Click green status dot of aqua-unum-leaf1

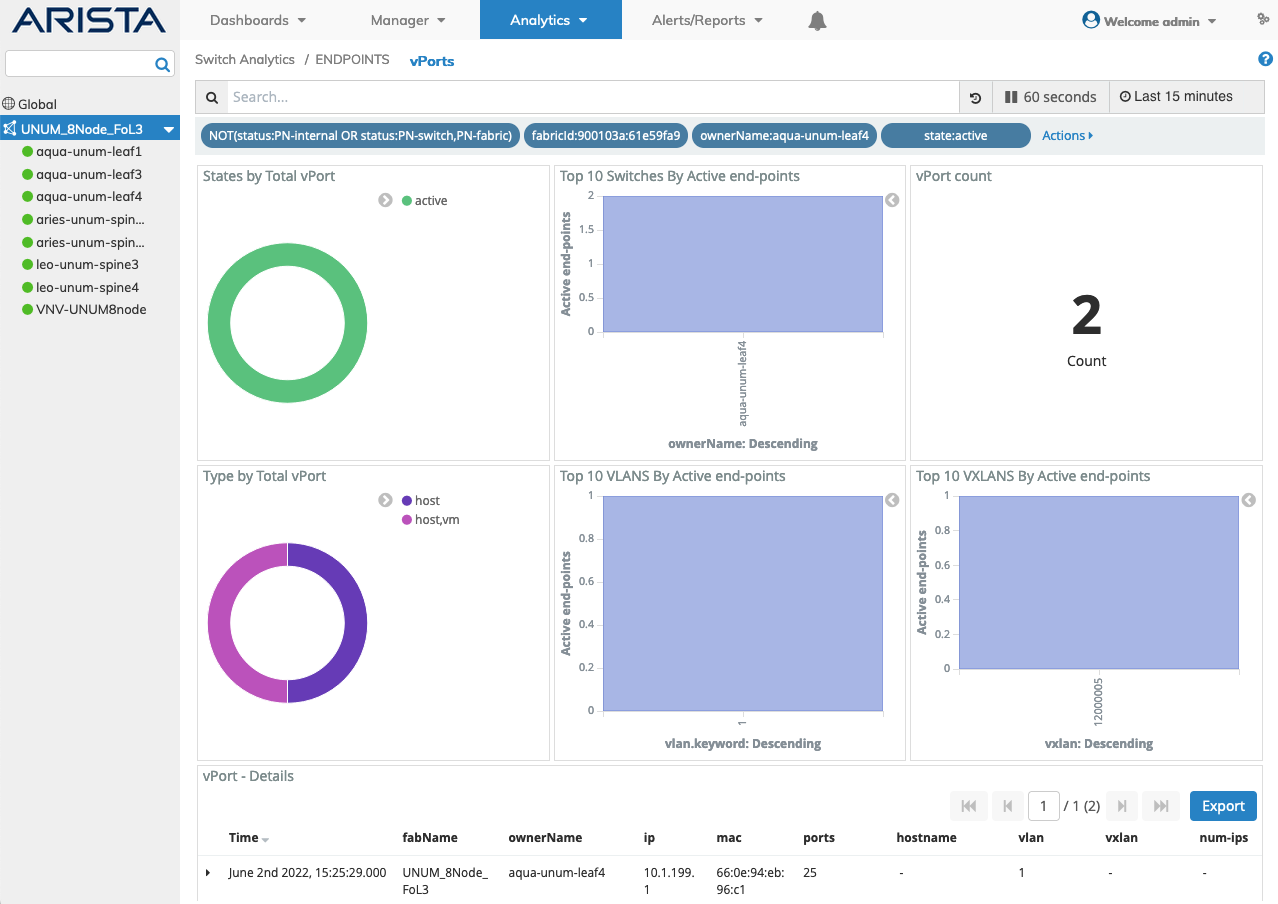point(28,152)
